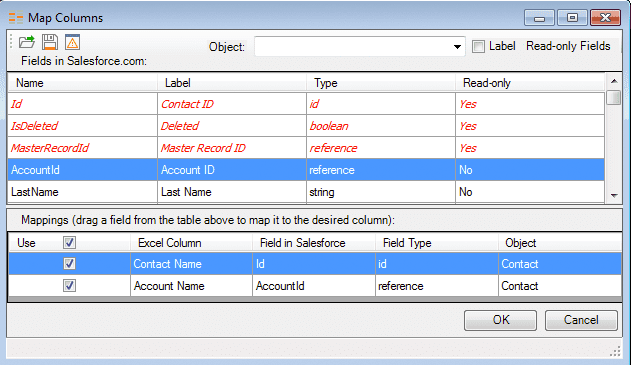Click the id field type mapping cell
The height and width of the screenshot is (365, 631).
click(437, 264)
